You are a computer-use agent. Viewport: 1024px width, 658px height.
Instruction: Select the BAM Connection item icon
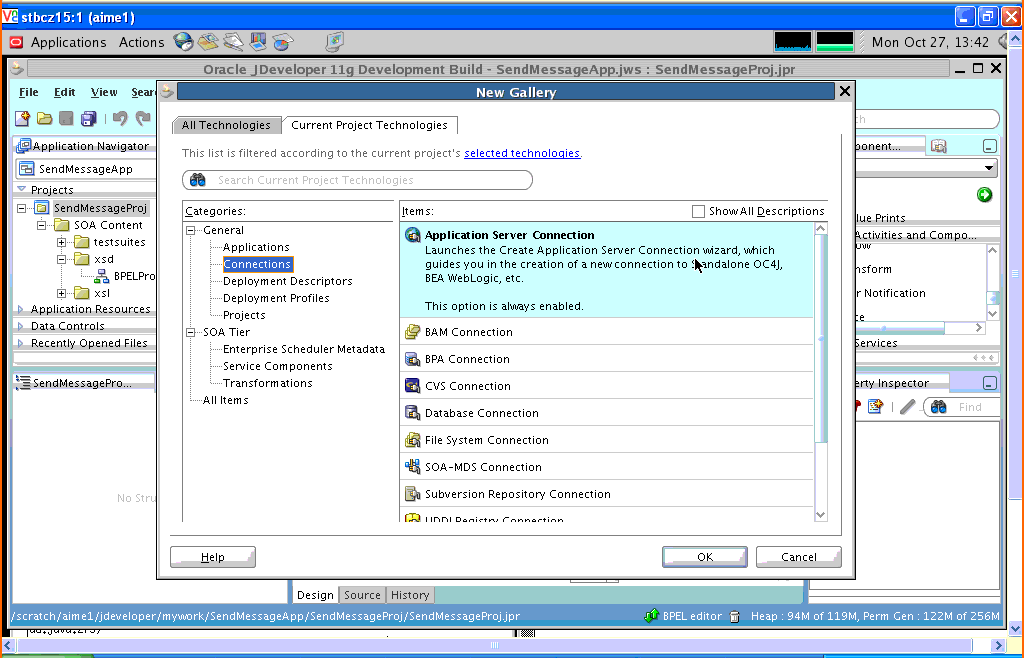coord(413,332)
